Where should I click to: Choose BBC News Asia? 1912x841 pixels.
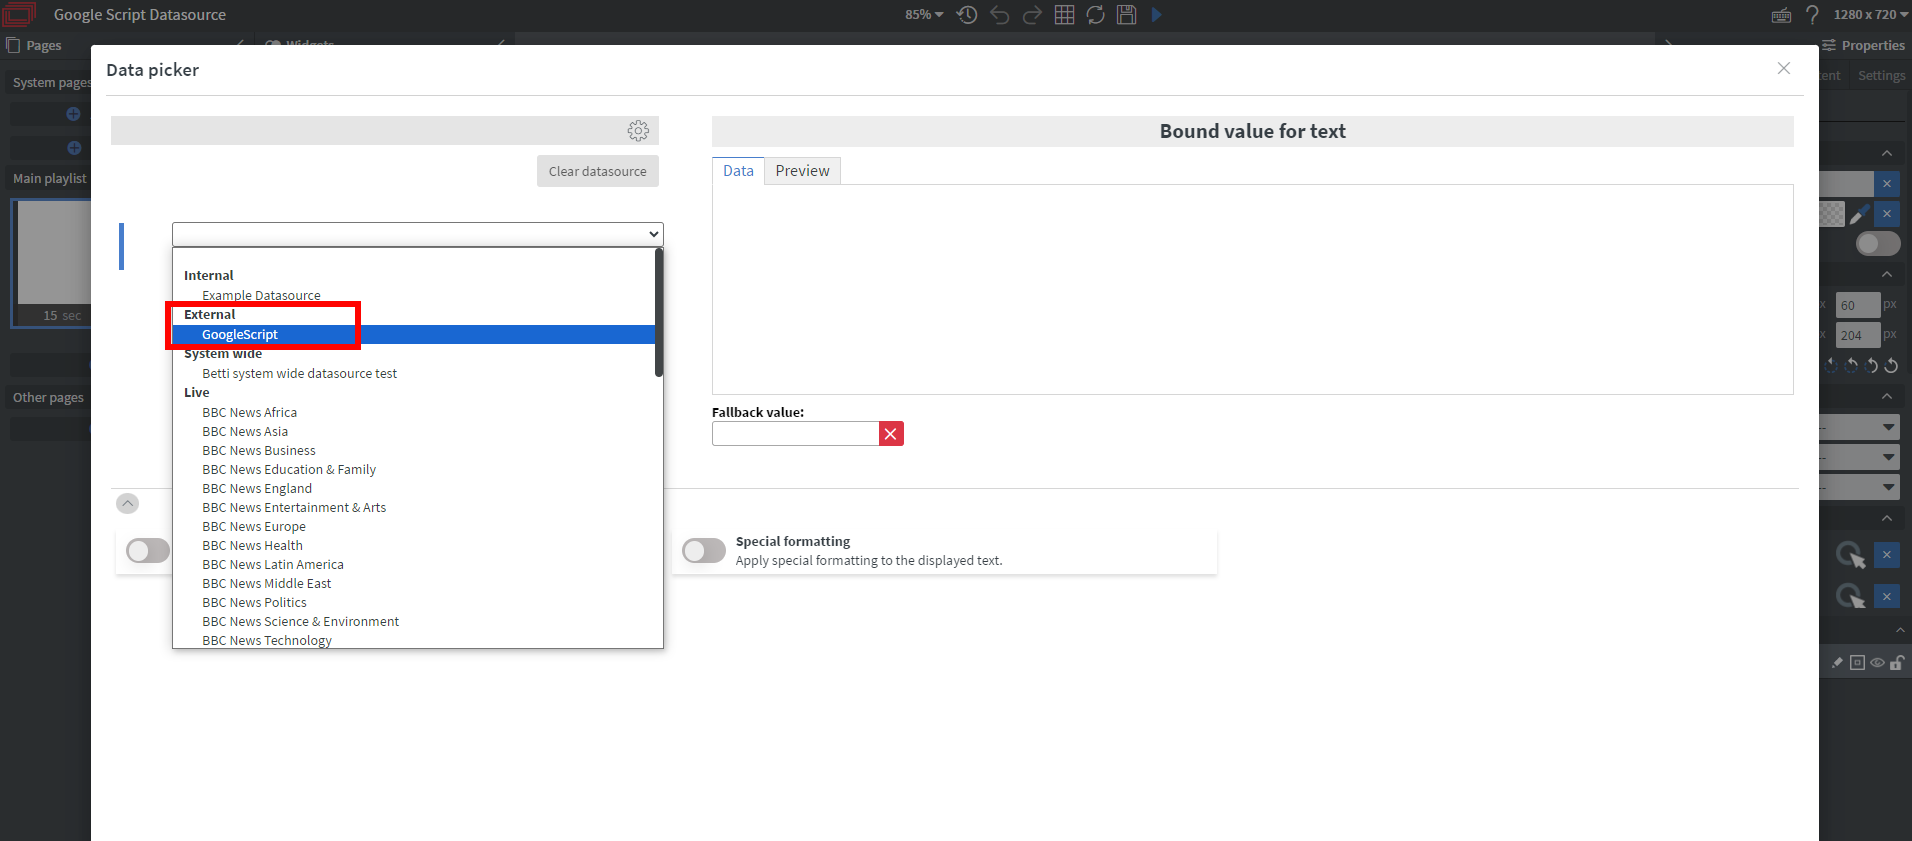245,431
